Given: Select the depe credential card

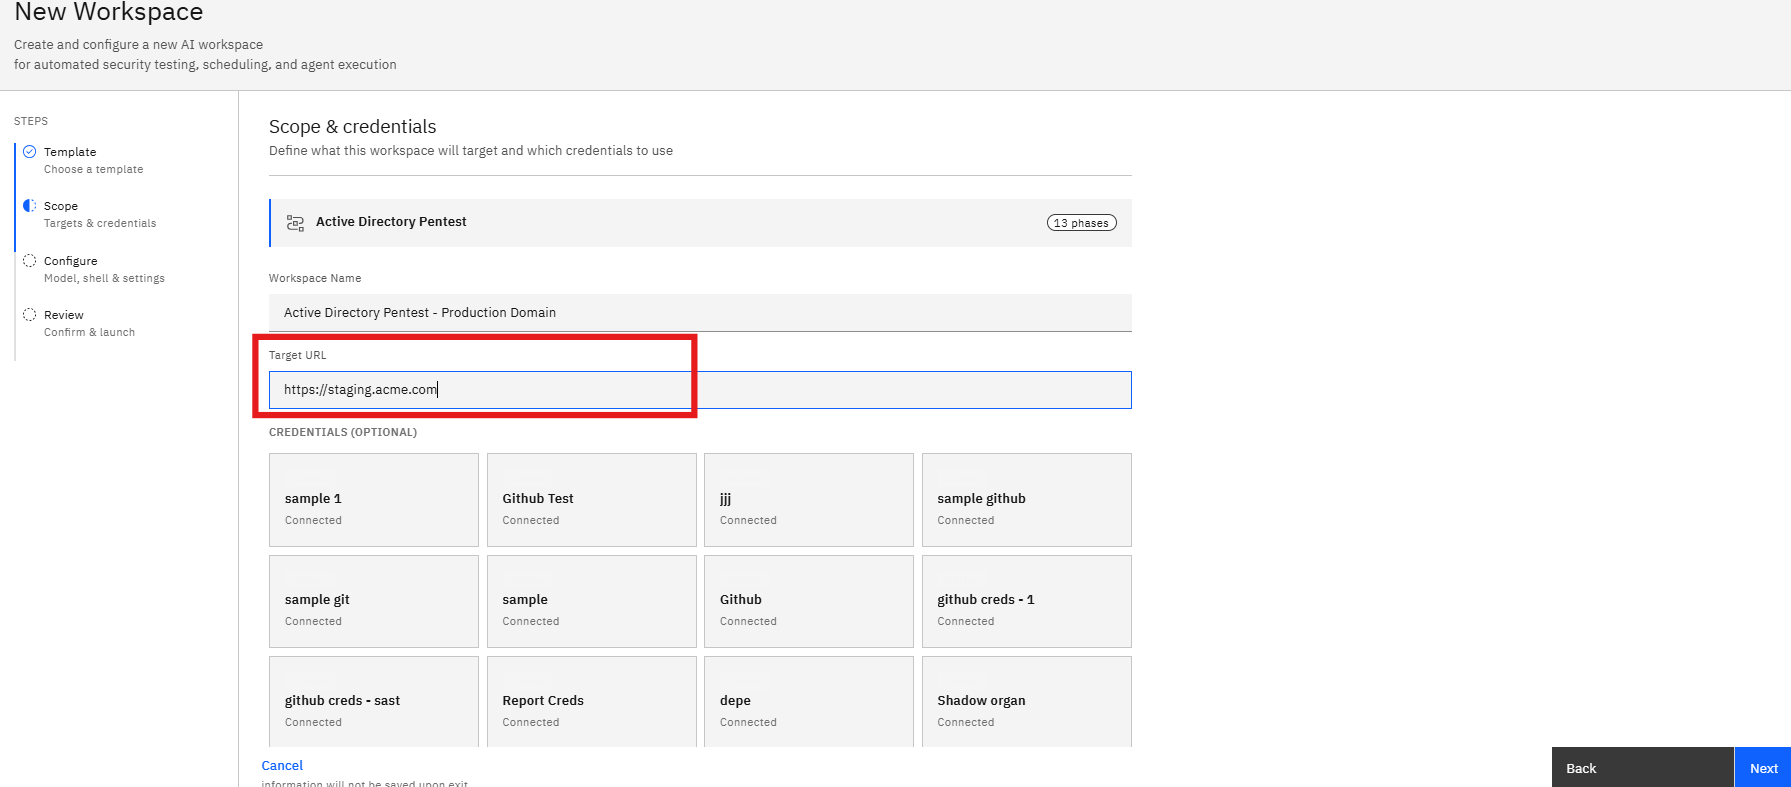Looking at the screenshot, I should (809, 702).
